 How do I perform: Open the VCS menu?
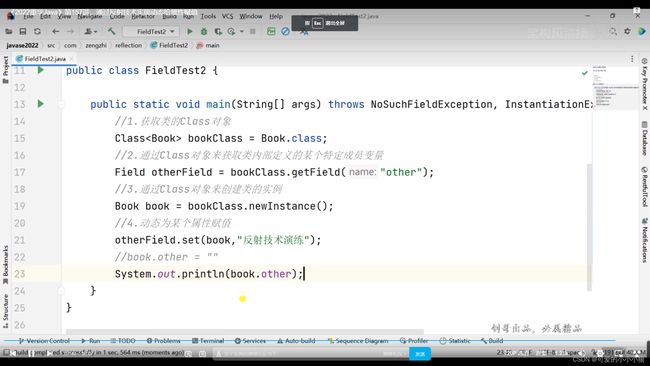tap(227, 16)
